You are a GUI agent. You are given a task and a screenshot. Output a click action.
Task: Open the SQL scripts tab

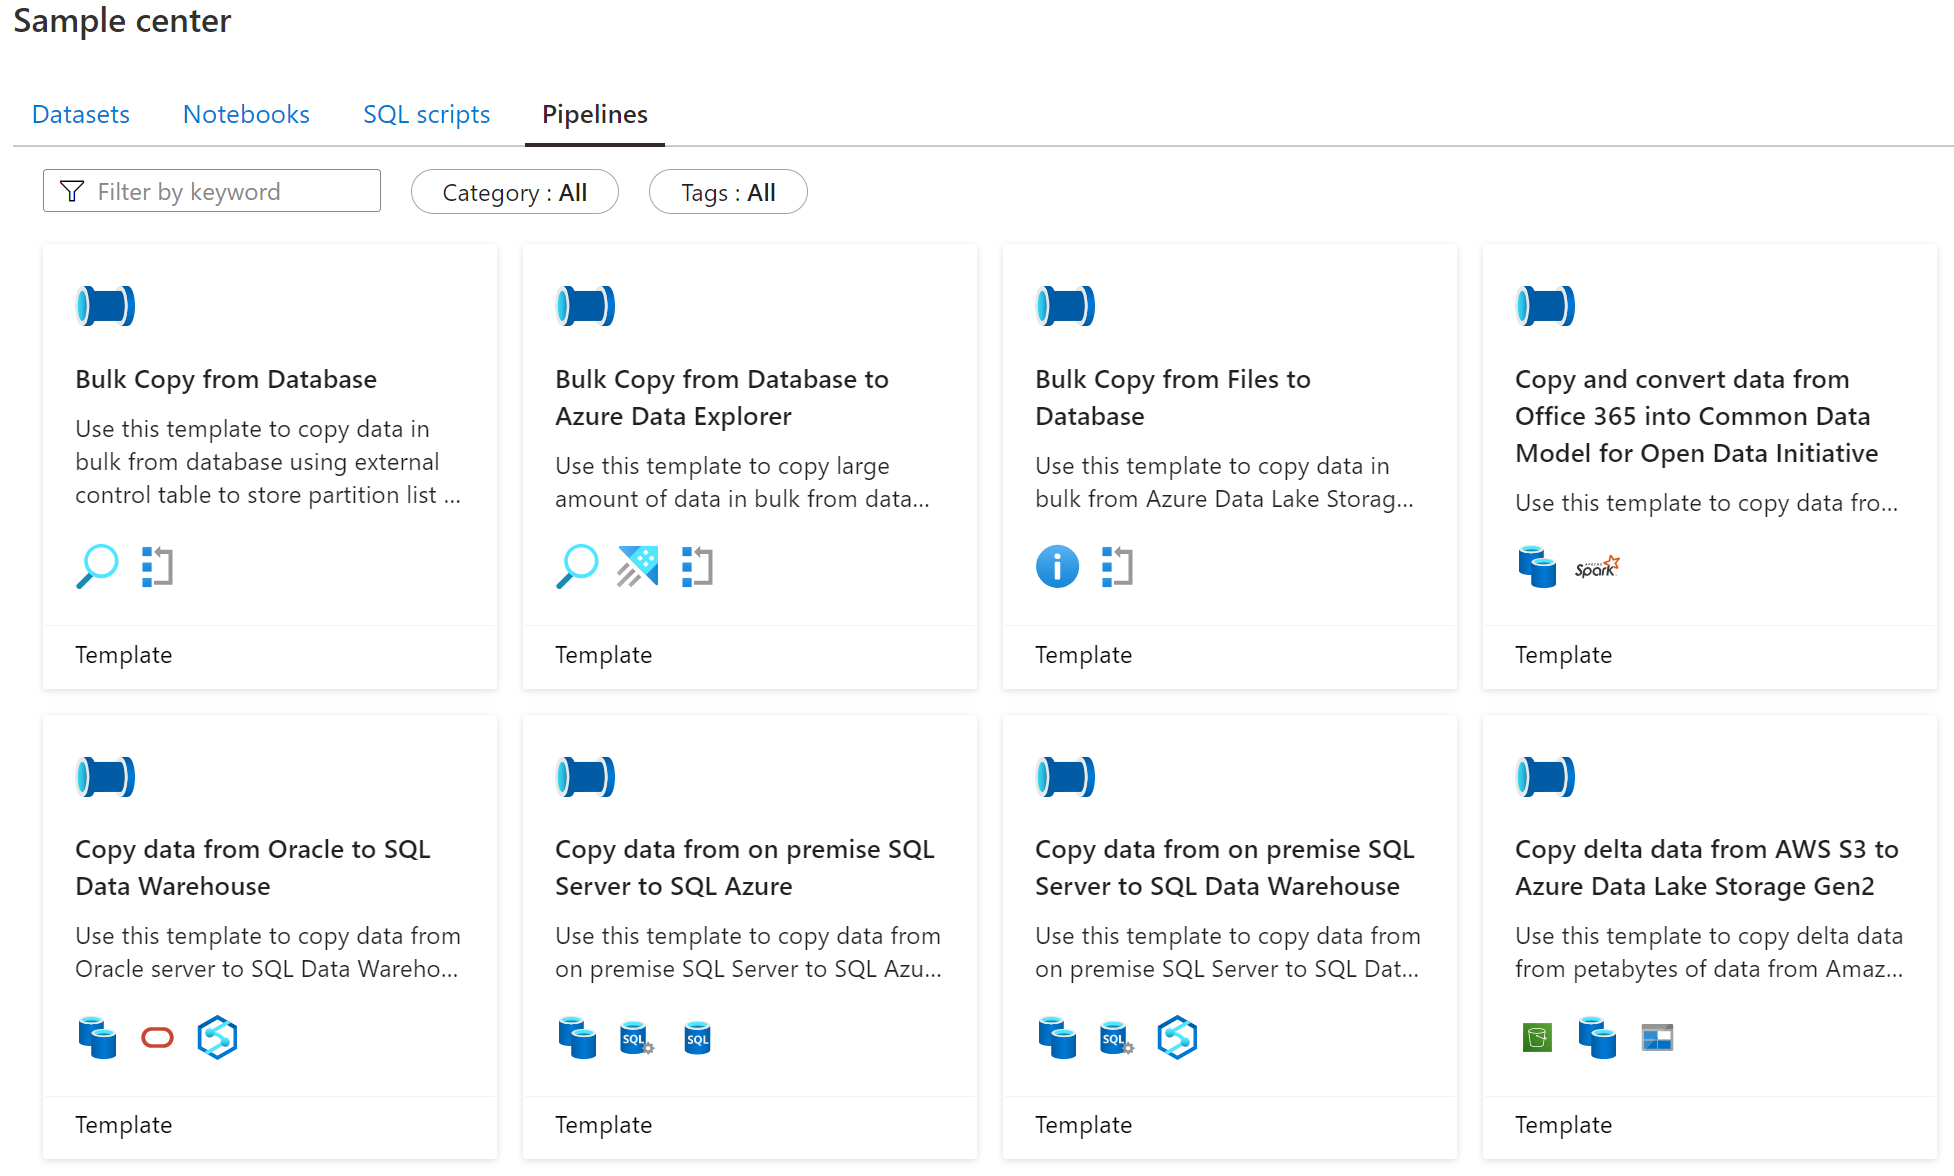[426, 114]
